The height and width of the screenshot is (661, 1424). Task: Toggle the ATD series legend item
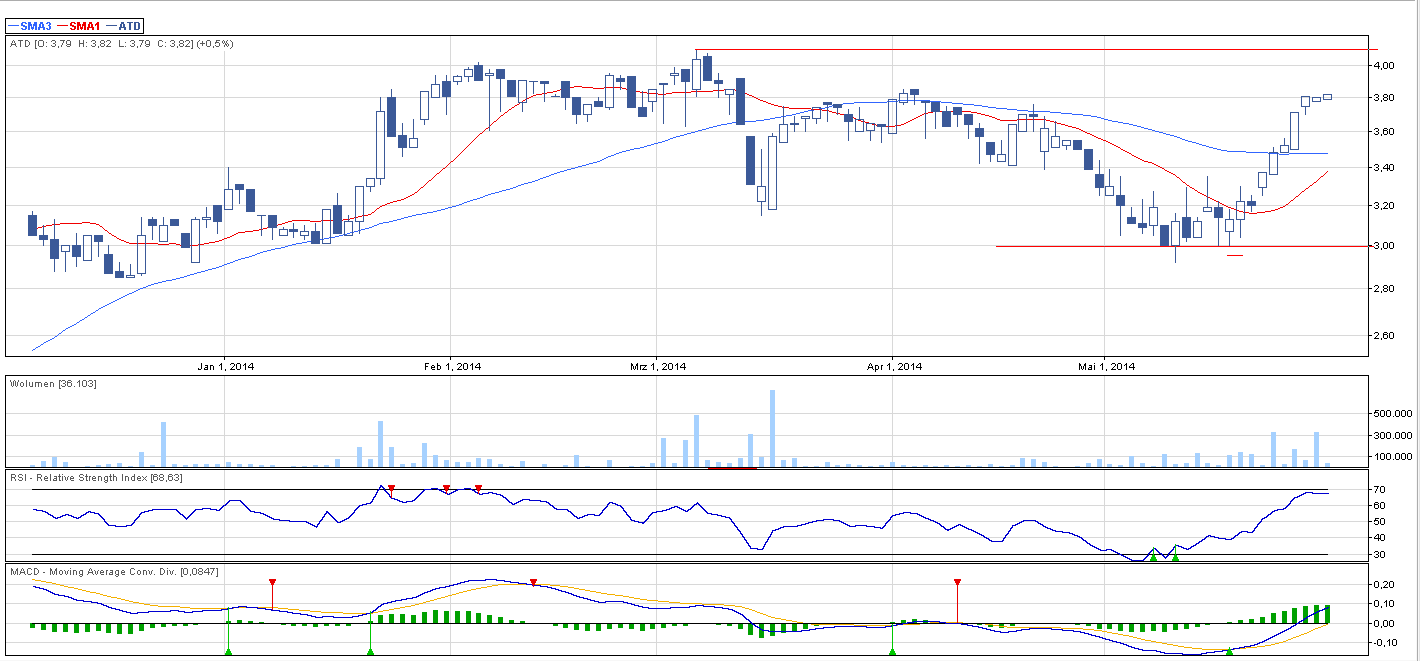click(130, 26)
